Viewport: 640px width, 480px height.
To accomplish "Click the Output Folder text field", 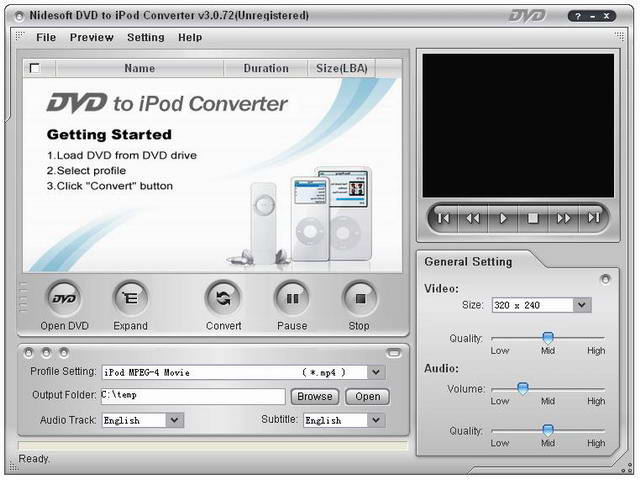I will 193,396.
